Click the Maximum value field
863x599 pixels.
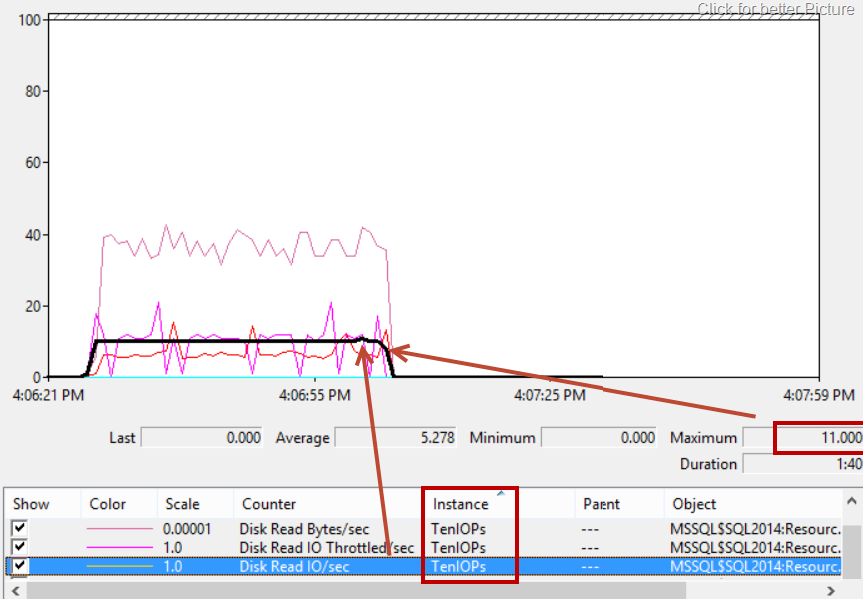coord(817,437)
